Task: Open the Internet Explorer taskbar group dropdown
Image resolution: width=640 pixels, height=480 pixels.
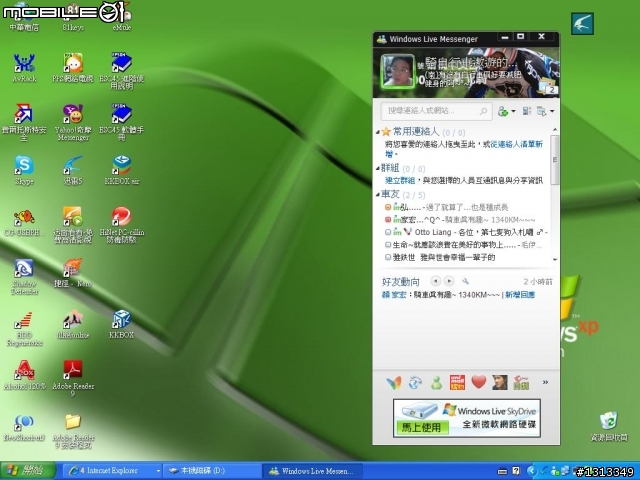Action: coord(158,471)
